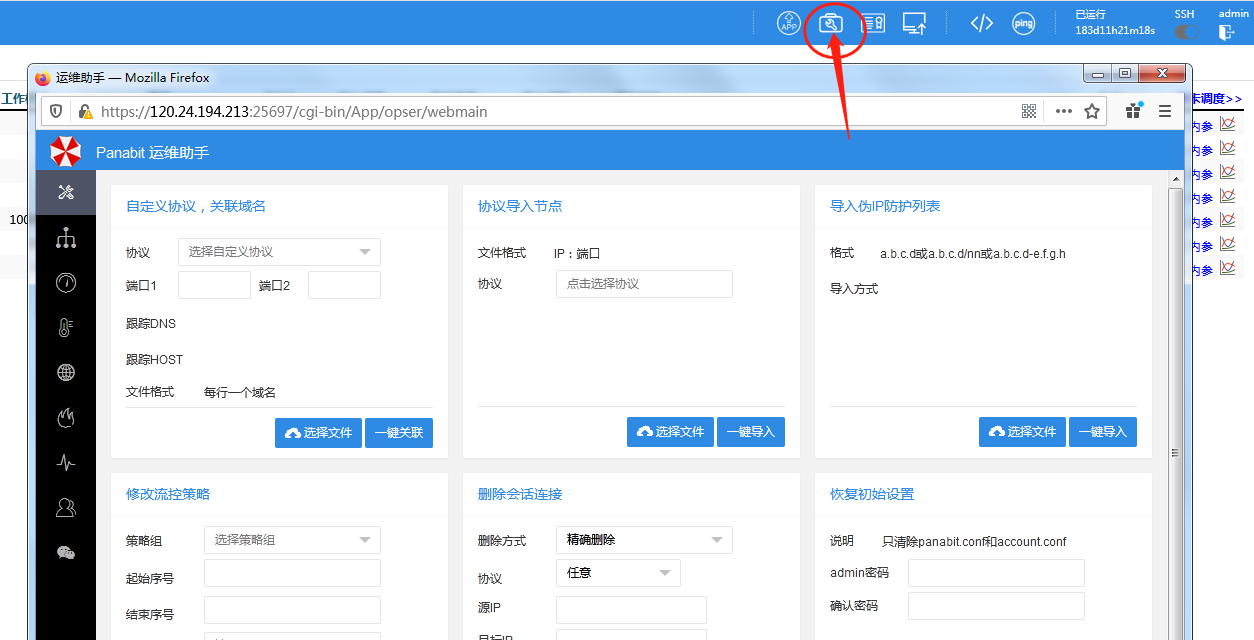This screenshot has height=640, width=1254.
Task: Open the WeChat chat icon in sidebar
Action: [66, 553]
